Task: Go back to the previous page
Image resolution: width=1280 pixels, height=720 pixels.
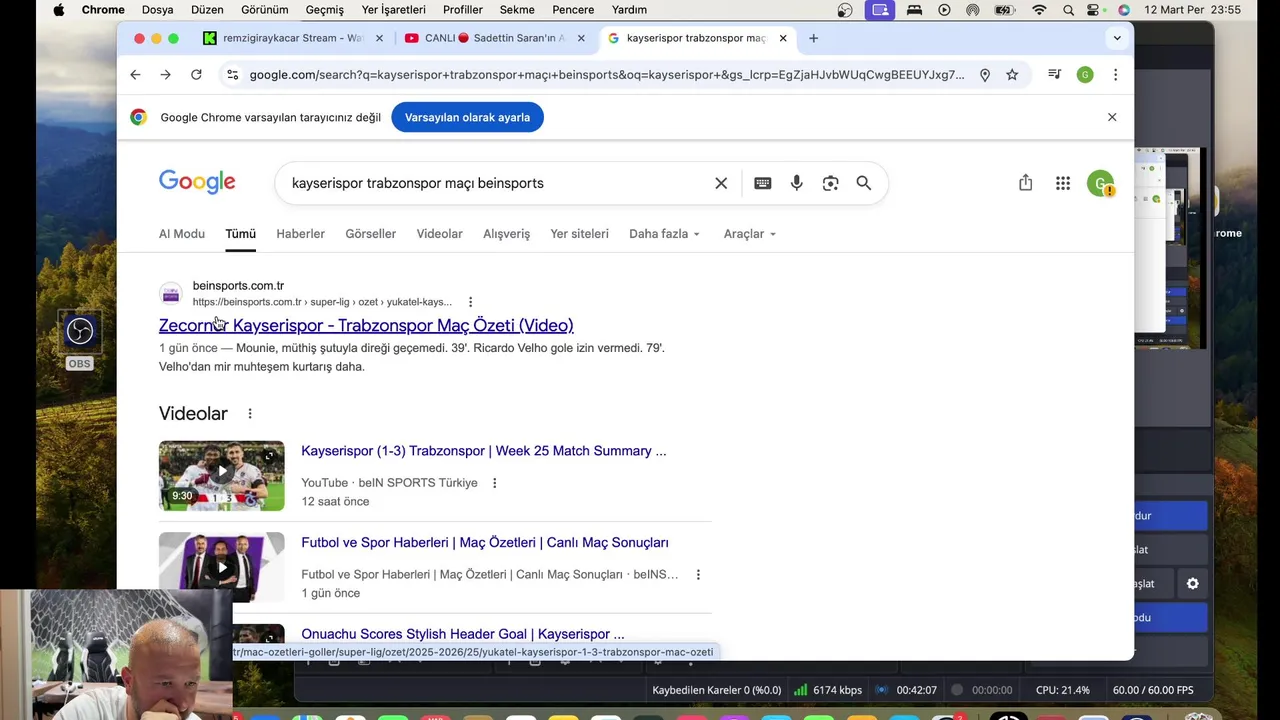Action: [135, 75]
